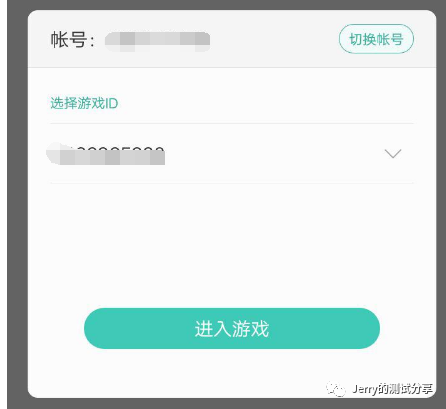Select the blurred account name value
446x409 pixels.
click(x=157, y=41)
